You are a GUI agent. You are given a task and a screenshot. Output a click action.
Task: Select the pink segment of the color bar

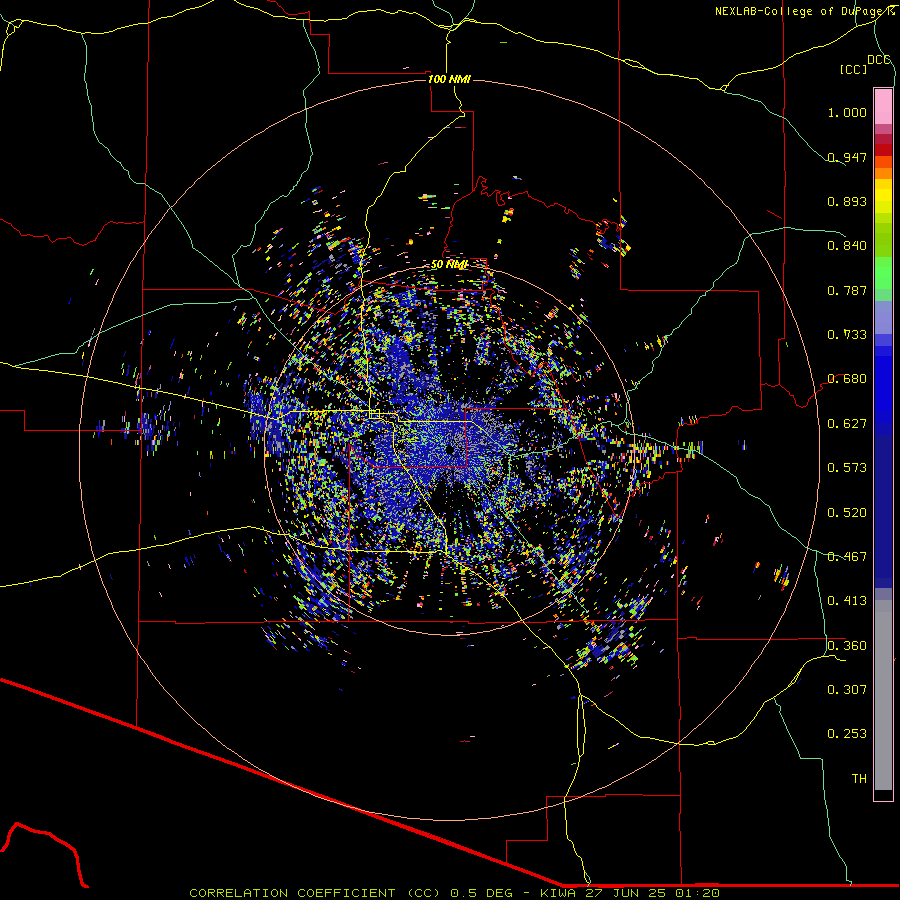[x=883, y=106]
